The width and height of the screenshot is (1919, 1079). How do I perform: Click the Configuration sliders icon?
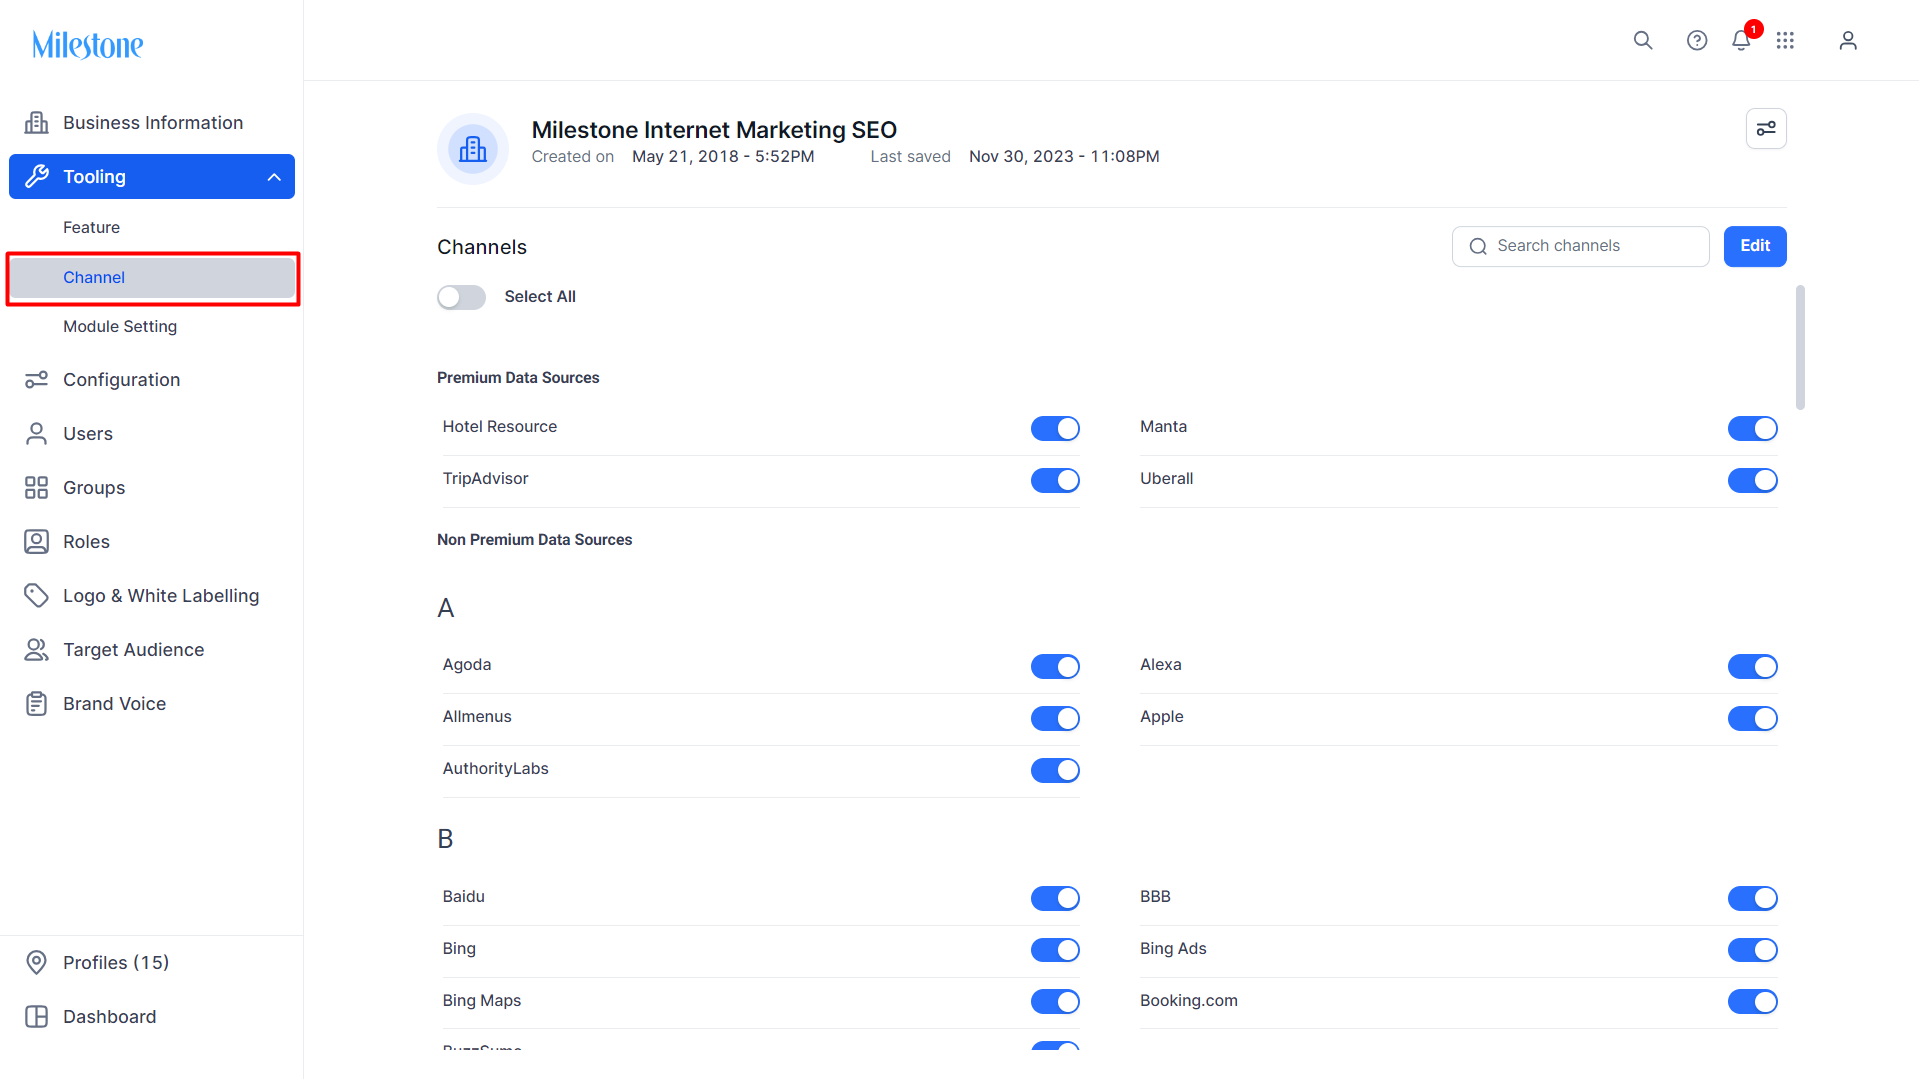point(36,379)
